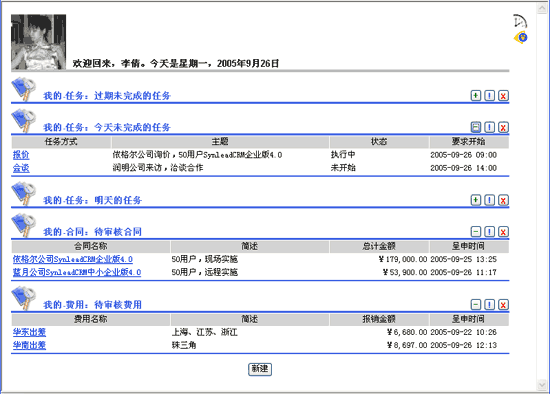Click the exclamation icon in the 待审核合同 header

489,232
